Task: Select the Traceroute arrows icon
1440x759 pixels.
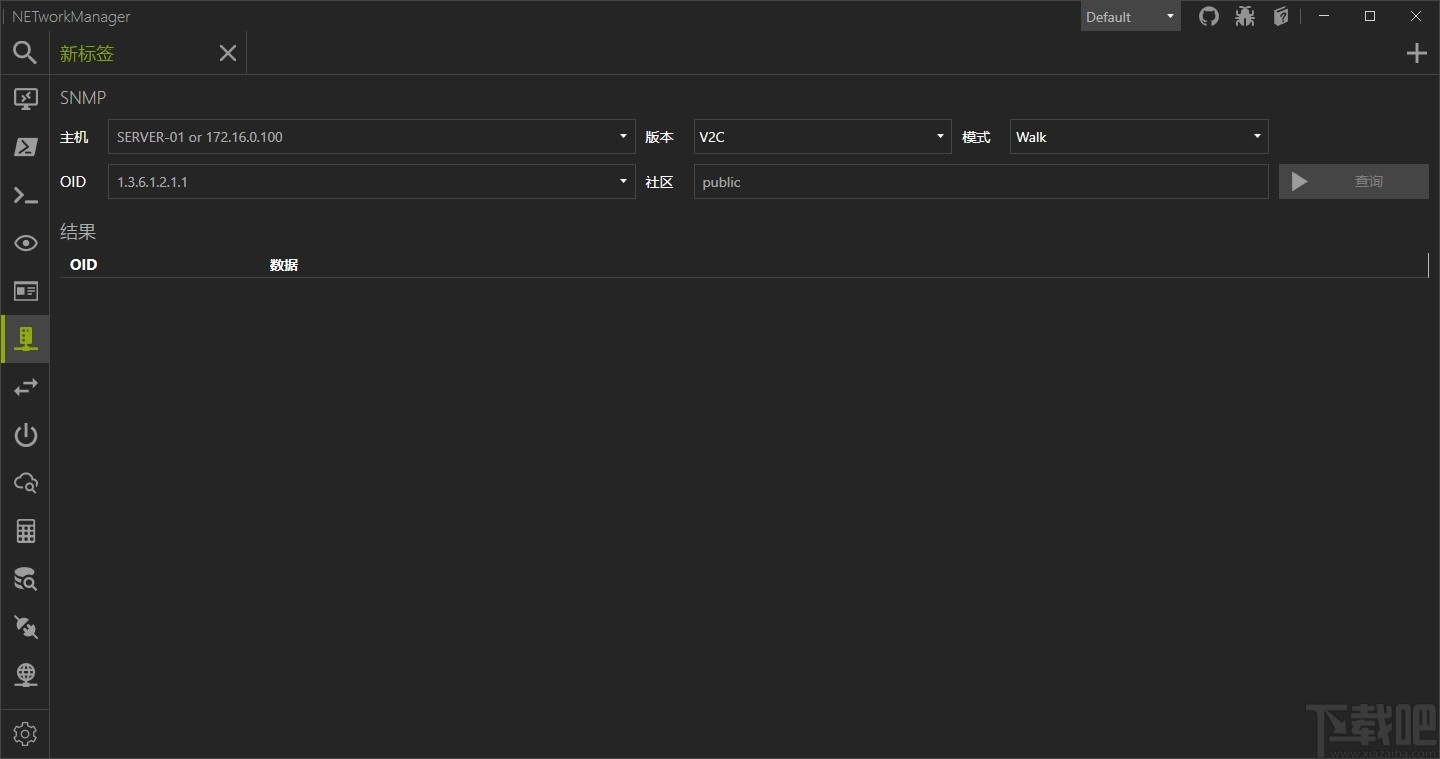Action: (x=25, y=387)
